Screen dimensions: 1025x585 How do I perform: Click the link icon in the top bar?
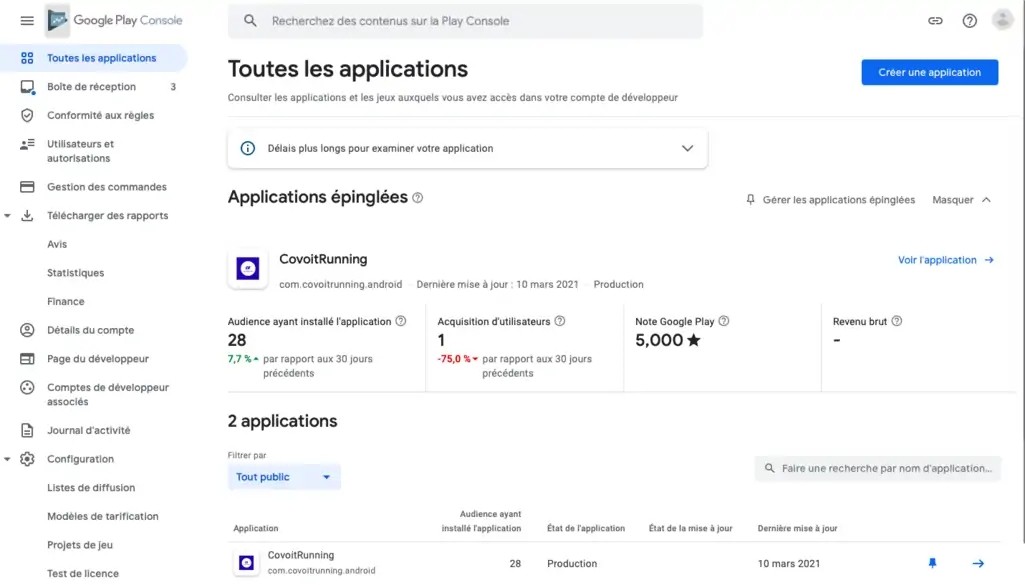(x=935, y=20)
